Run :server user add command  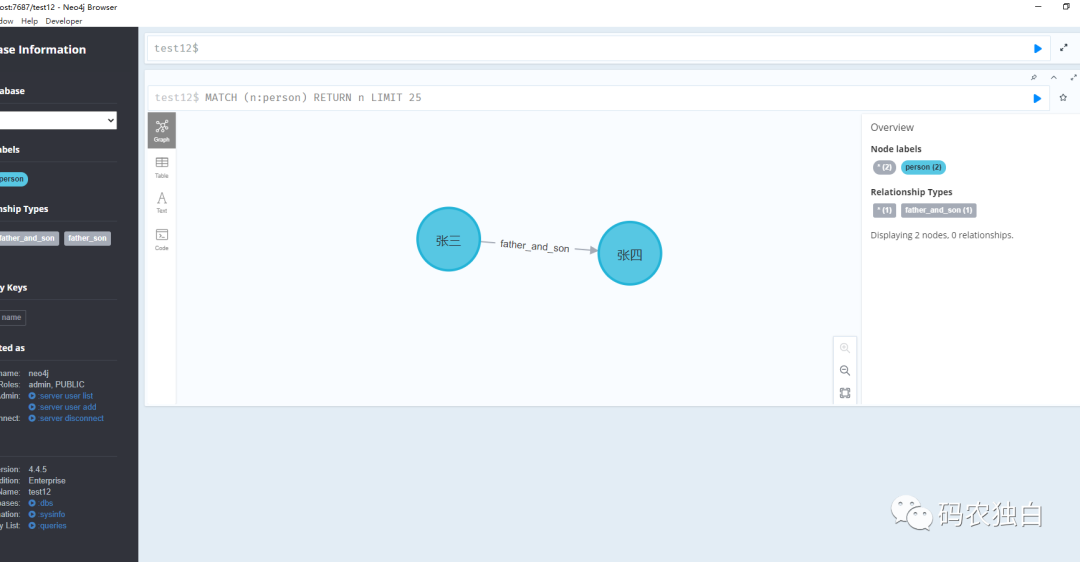62,407
